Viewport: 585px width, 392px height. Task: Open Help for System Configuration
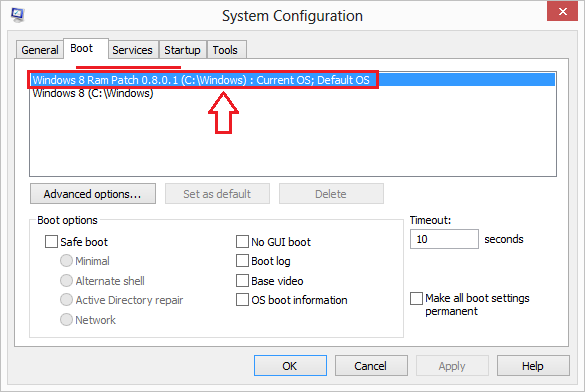point(533,366)
